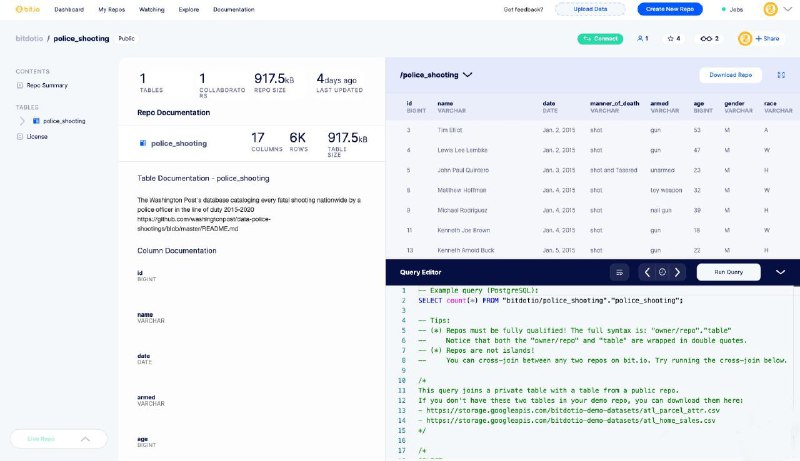Expand the account dropdown chevron
Viewport: 800px width, 461px height.
(787, 9)
